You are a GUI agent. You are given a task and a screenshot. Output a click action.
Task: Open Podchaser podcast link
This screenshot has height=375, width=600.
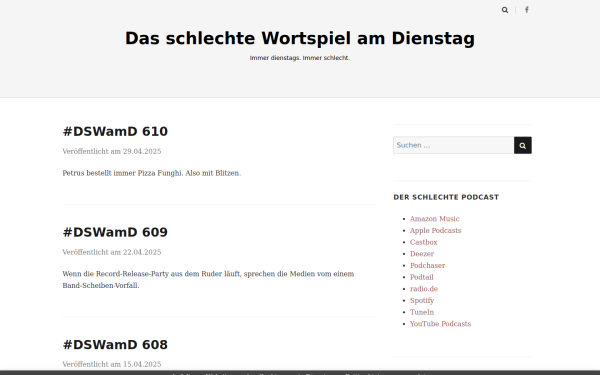(x=427, y=266)
